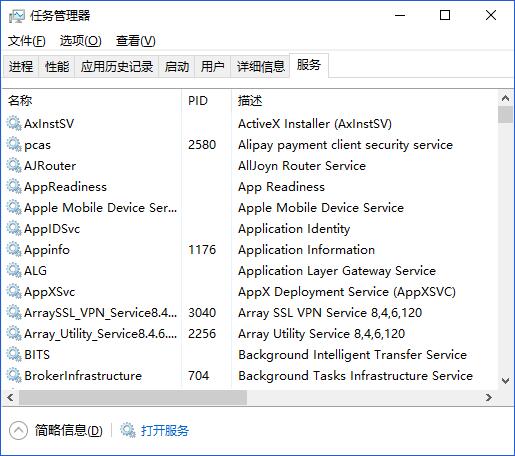Collapse to 简略信息 with the arrow button
Screen dimensions: 515x456
point(18,430)
